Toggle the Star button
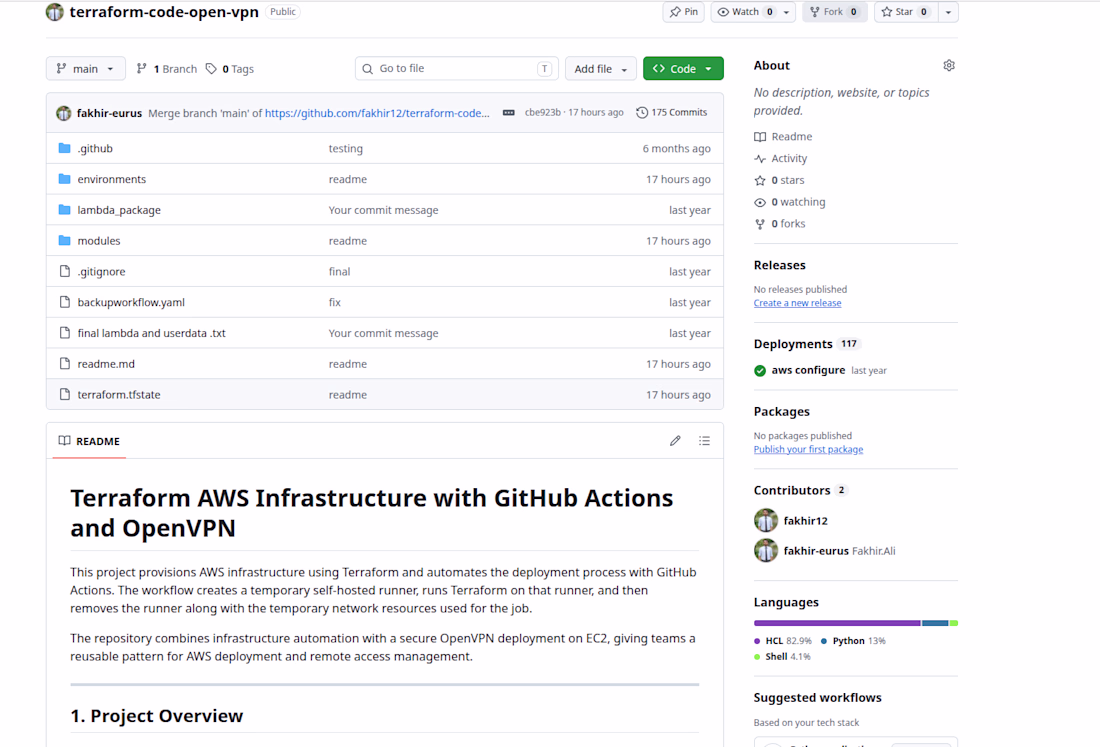1100x747 pixels. coord(905,12)
